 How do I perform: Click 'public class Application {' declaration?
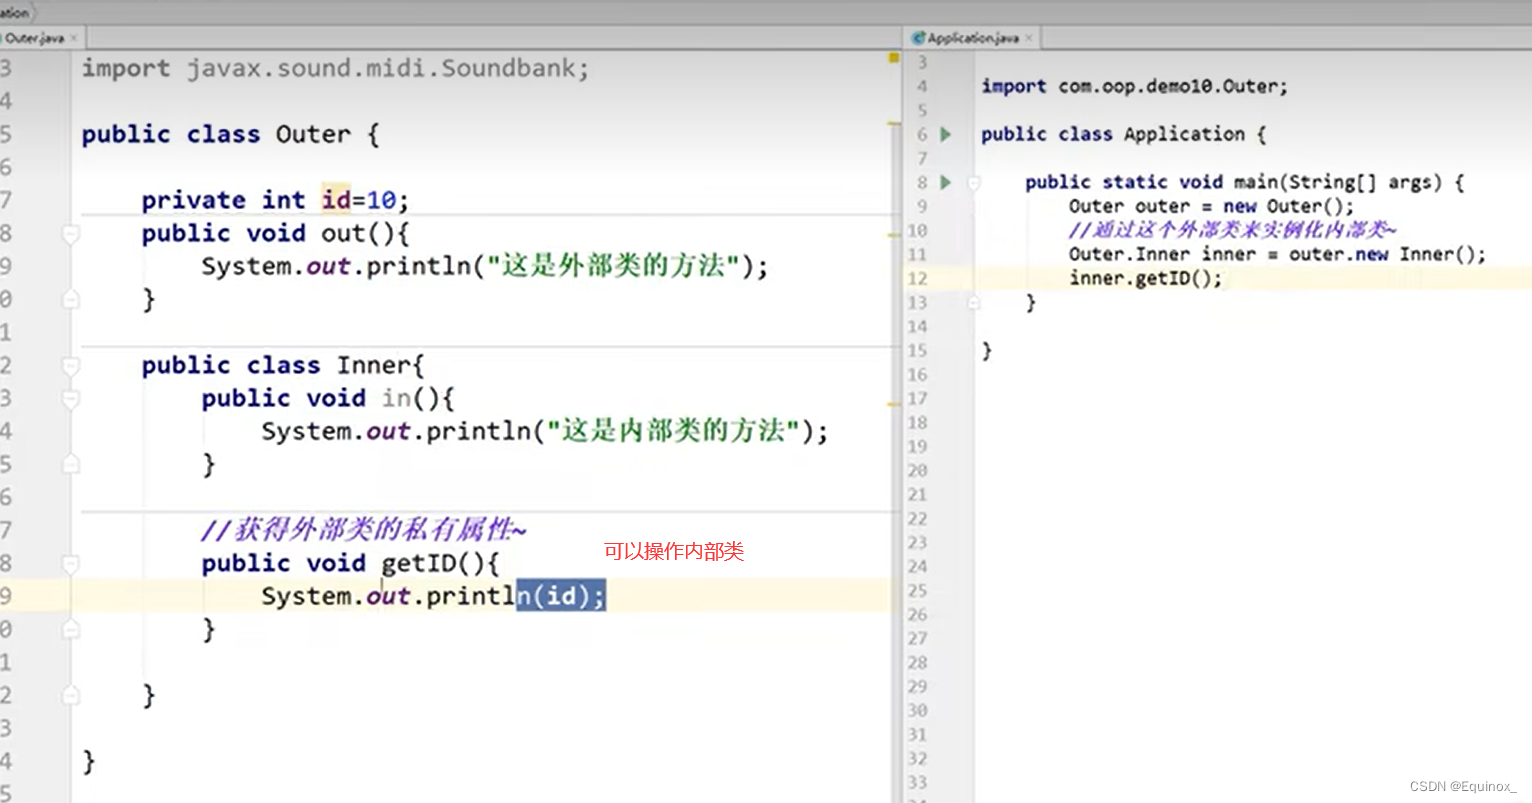point(1123,134)
